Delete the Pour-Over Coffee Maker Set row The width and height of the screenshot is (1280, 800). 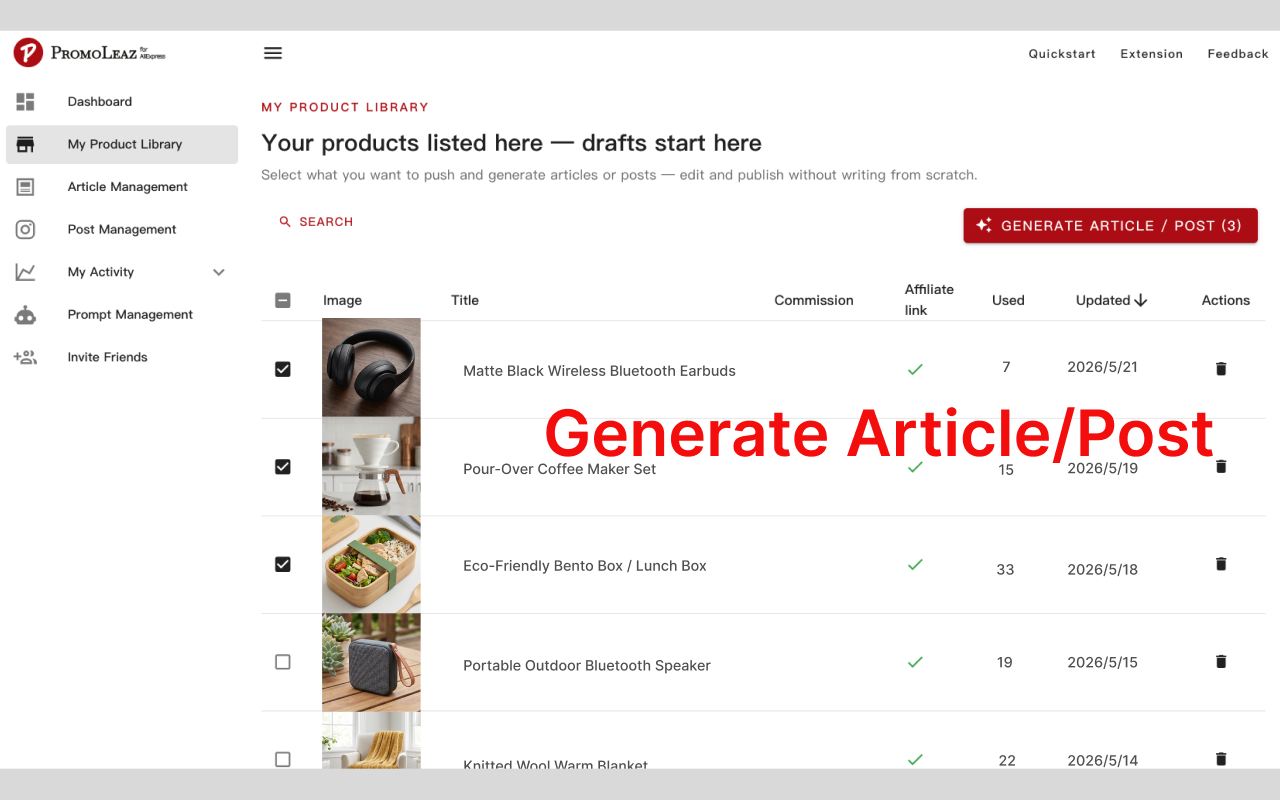[x=1220, y=466]
